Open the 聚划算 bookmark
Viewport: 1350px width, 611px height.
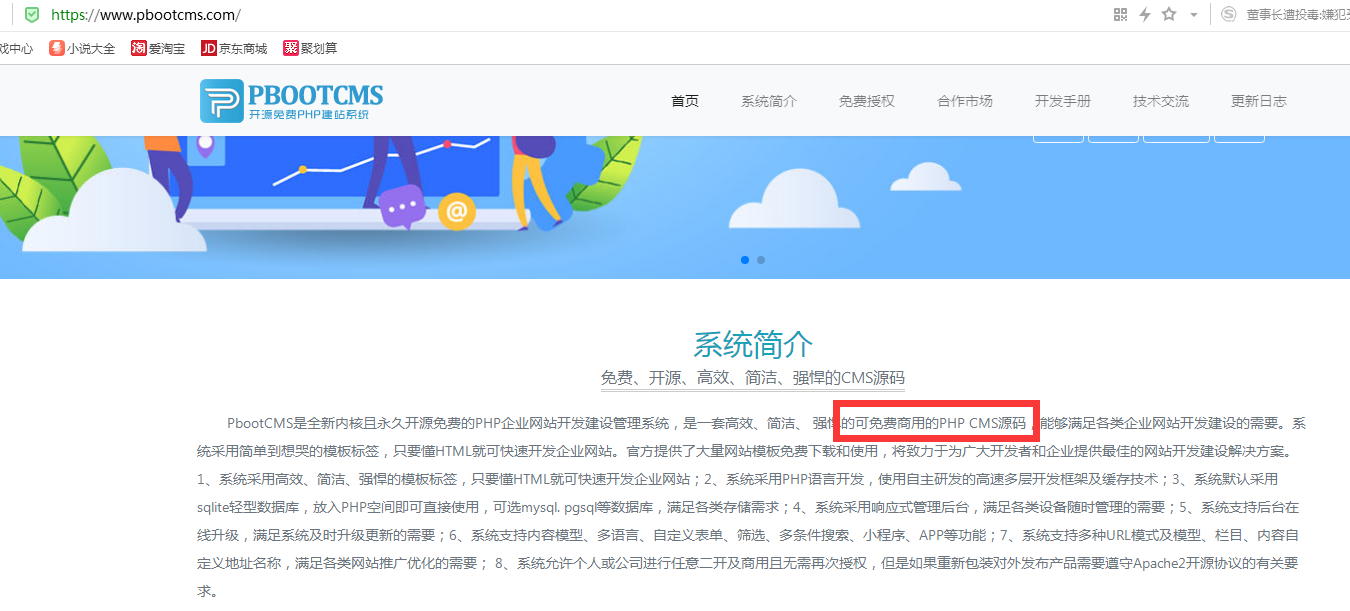(x=310, y=48)
